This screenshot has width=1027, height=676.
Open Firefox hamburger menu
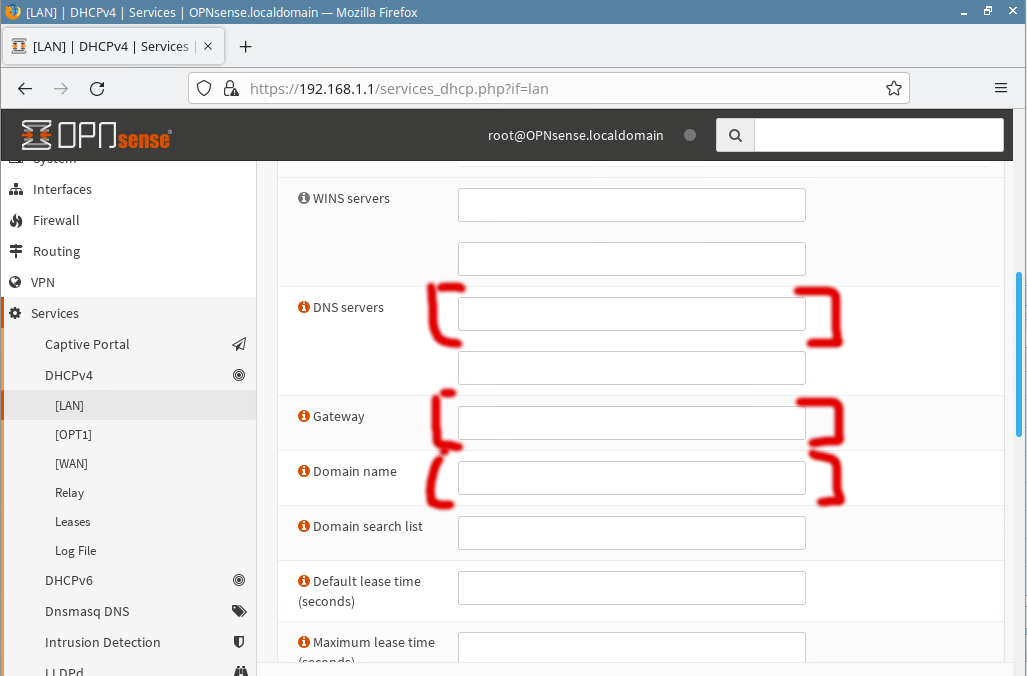point(1001,88)
